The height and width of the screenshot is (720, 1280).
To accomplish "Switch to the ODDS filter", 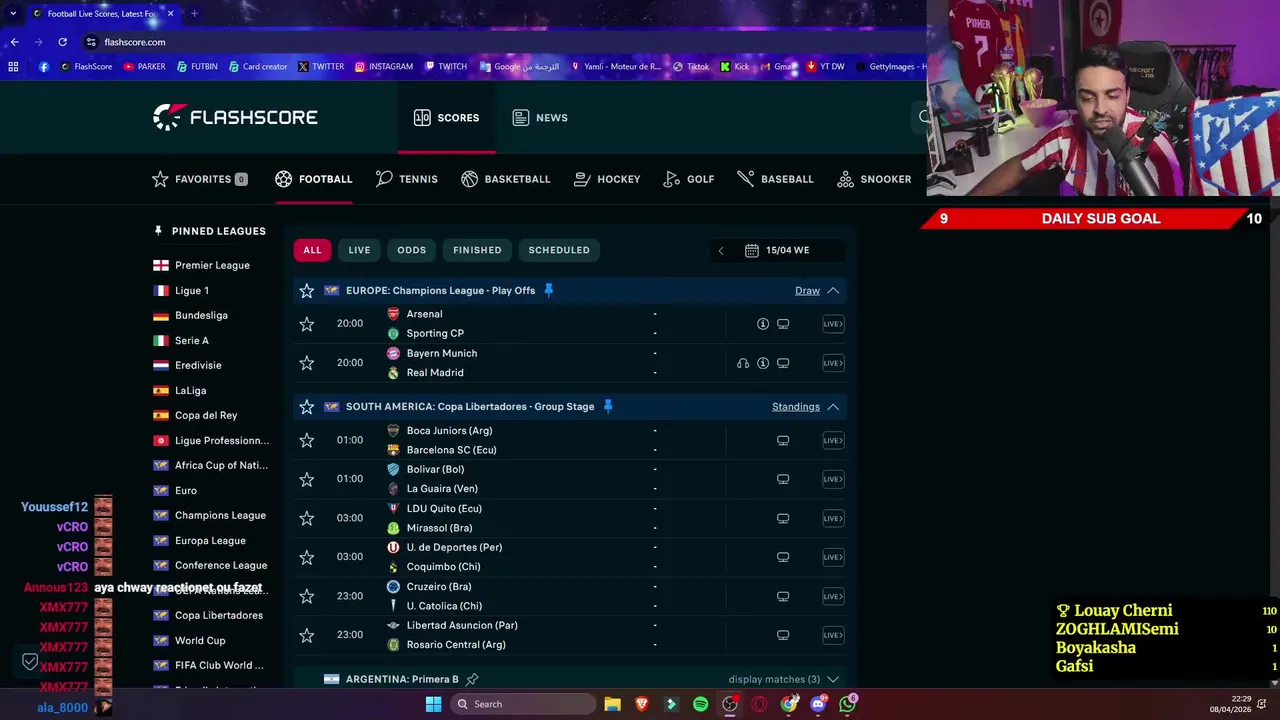I will tap(411, 250).
